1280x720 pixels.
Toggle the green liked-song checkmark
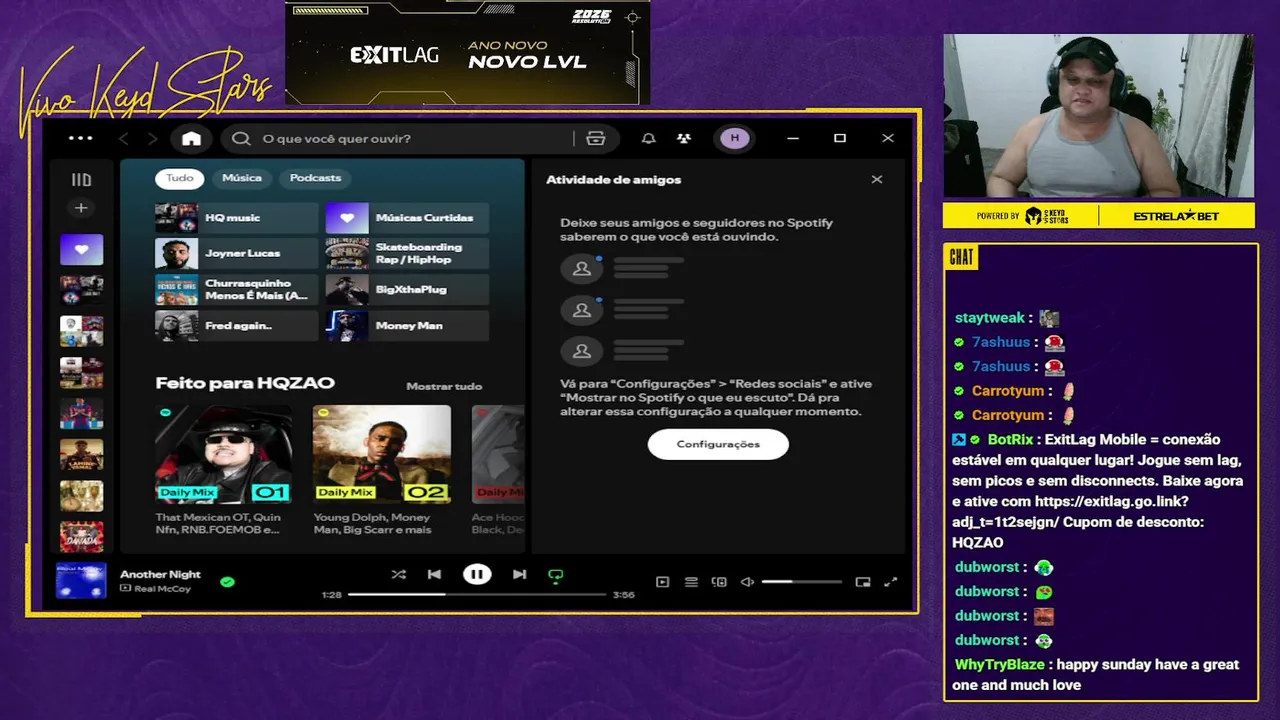click(227, 581)
